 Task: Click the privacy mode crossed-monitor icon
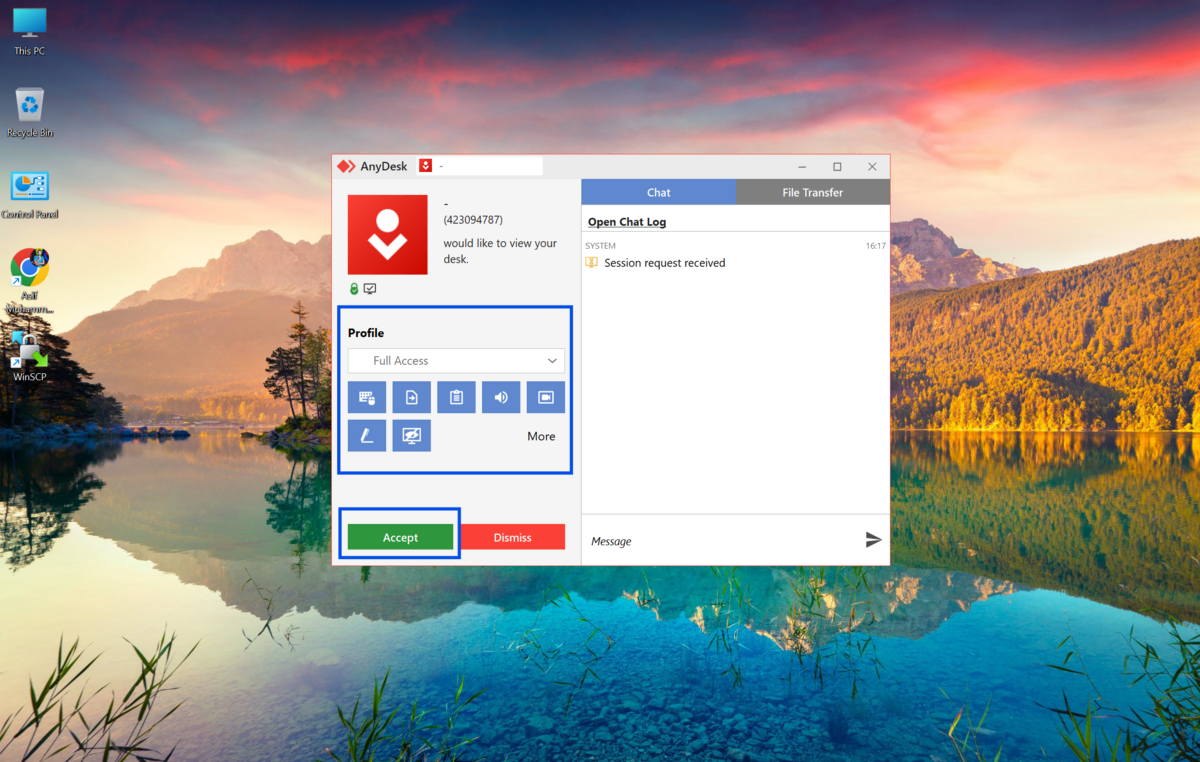coord(411,435)
